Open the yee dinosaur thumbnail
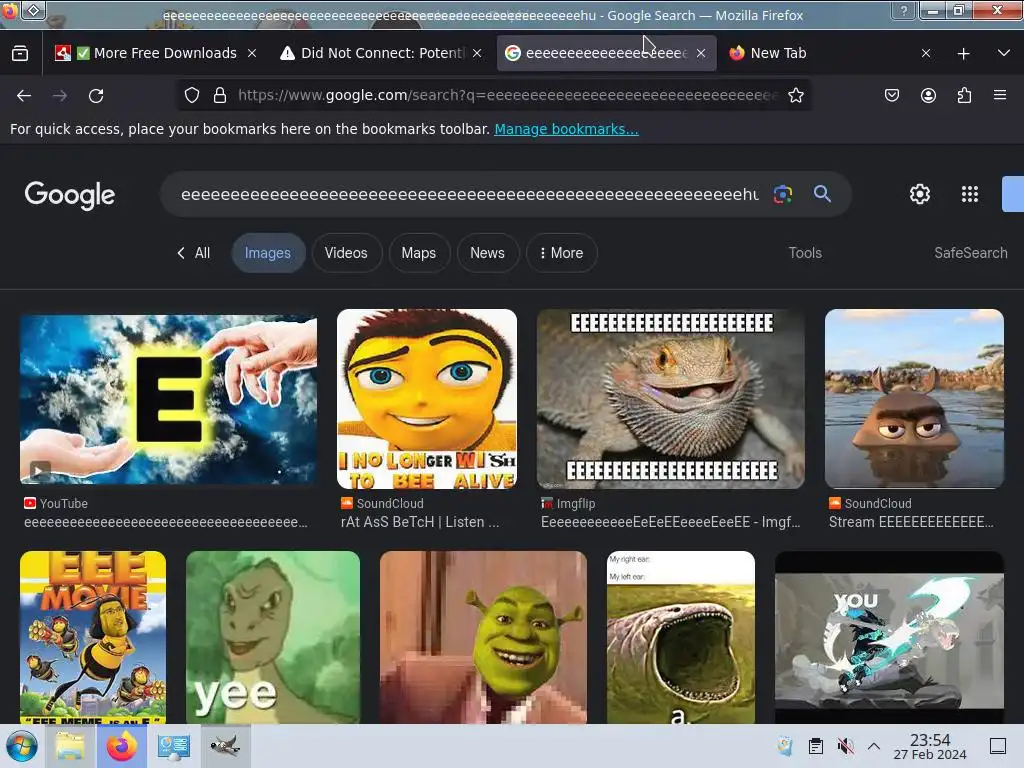Screen dimensions: 1024x768 pos(273,637)
